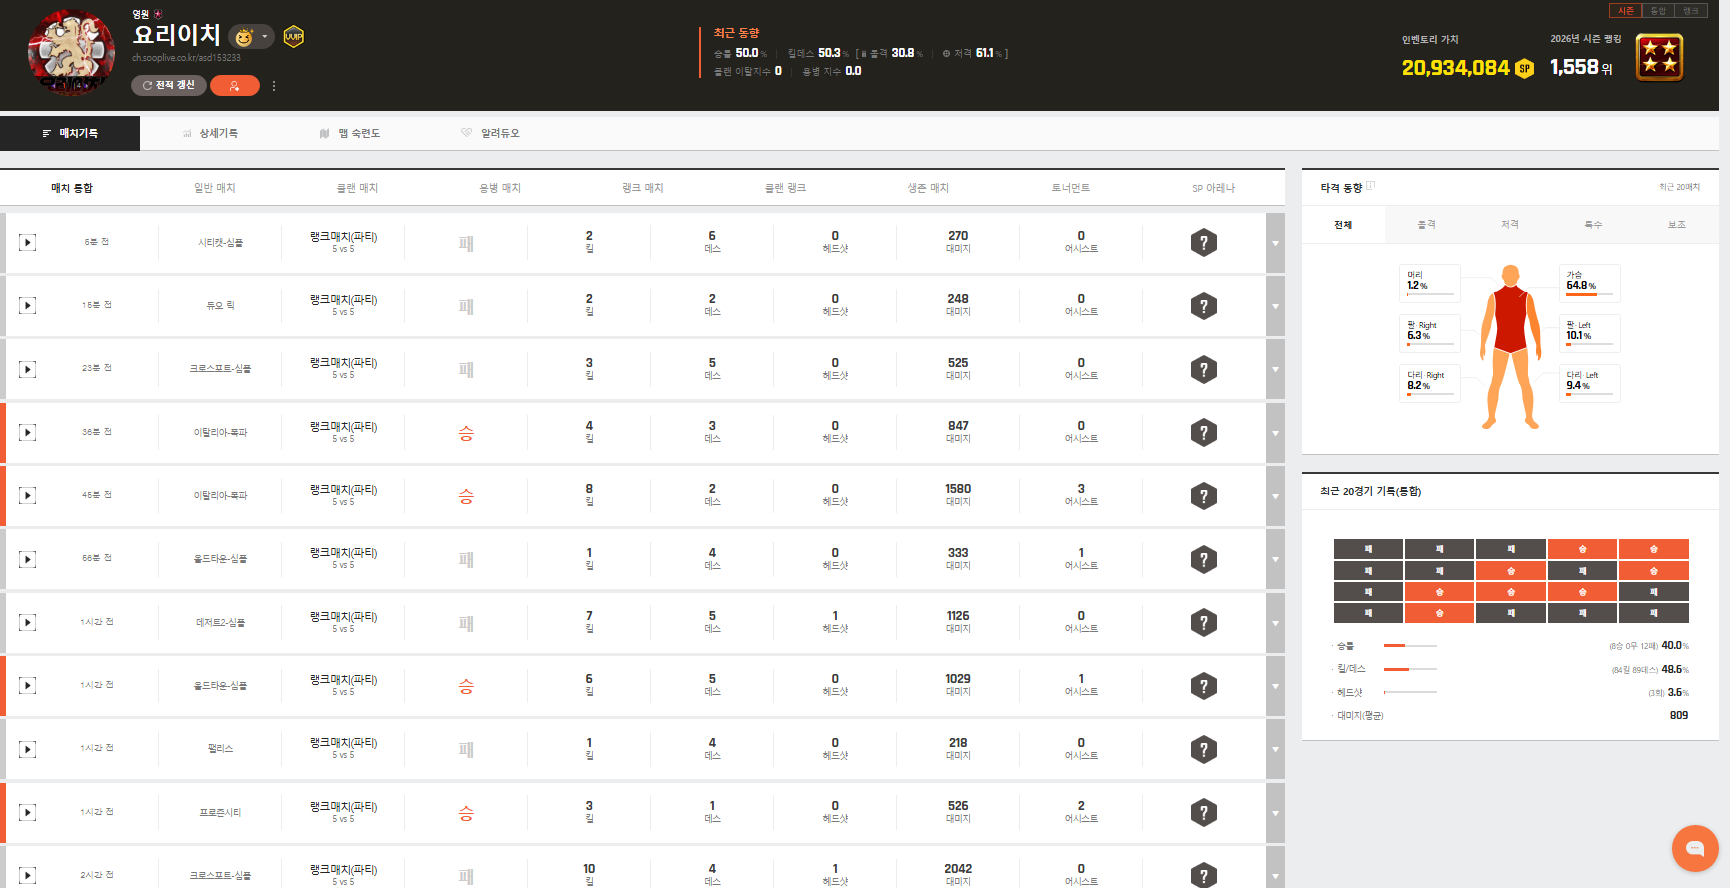
Task: Click the VVIP badge icon
Action: point(293,37)
